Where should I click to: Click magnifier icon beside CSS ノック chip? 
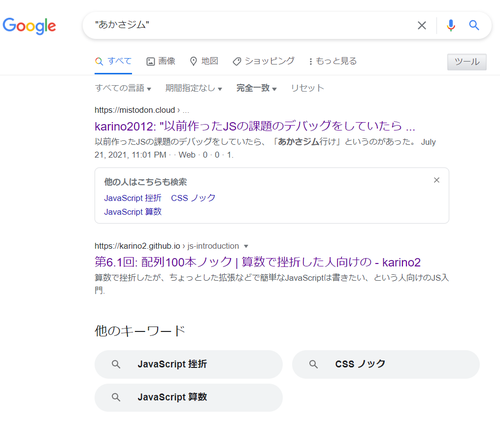click(x=313, y=364)
